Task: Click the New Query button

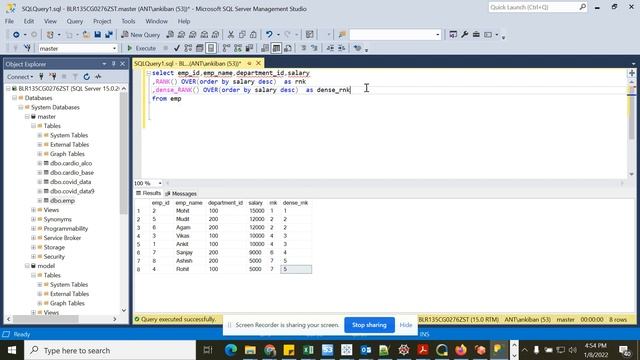Action: [141, 35]
